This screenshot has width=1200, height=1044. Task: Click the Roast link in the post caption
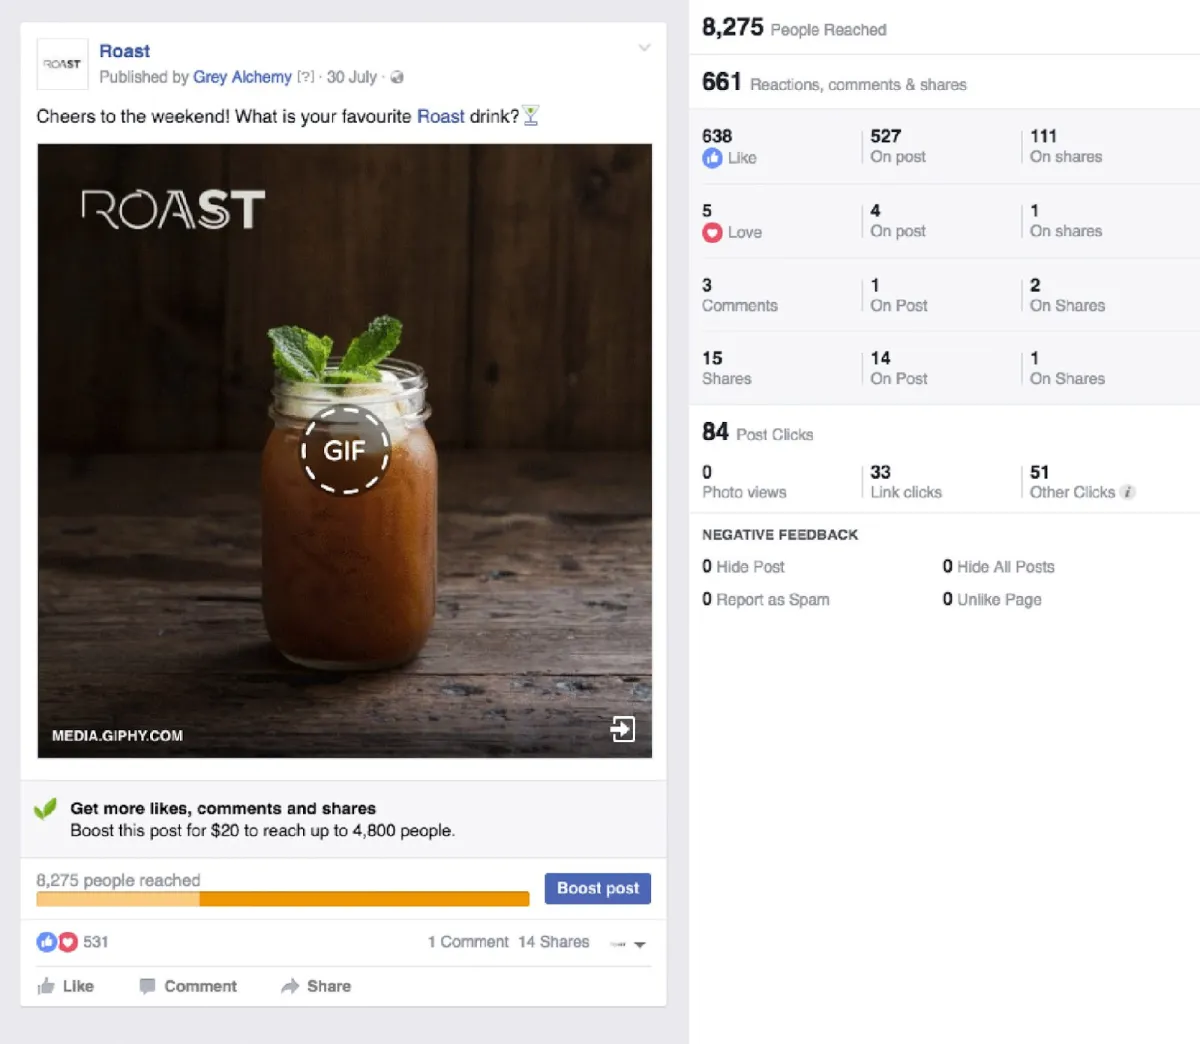click(441, 116)
